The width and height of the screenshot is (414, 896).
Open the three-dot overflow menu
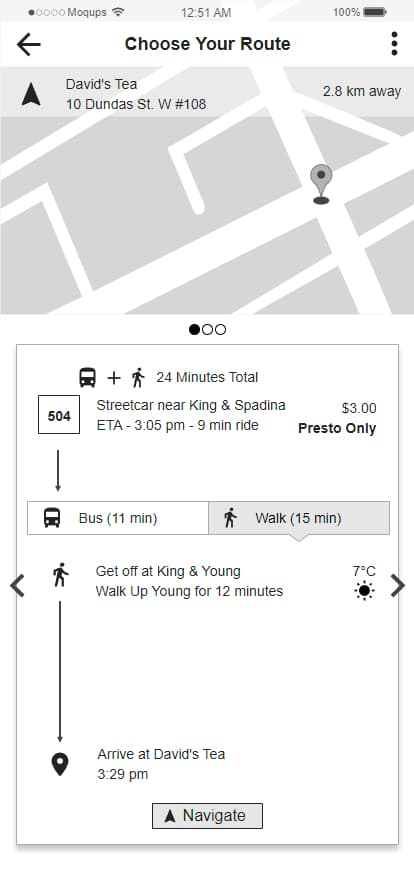coord(394,44)
